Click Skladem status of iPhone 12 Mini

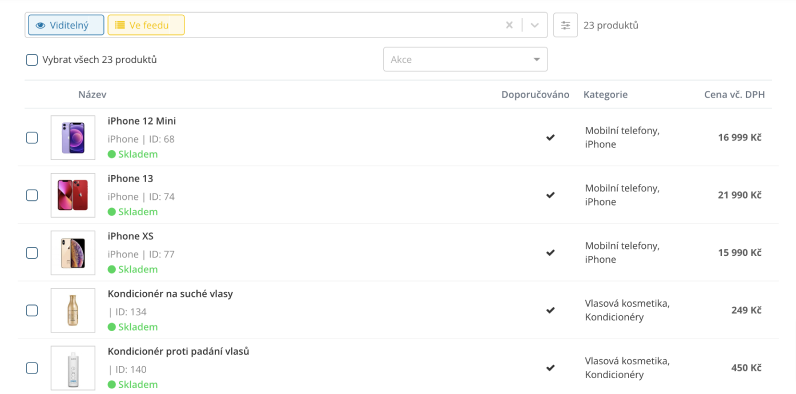(132, 154)
